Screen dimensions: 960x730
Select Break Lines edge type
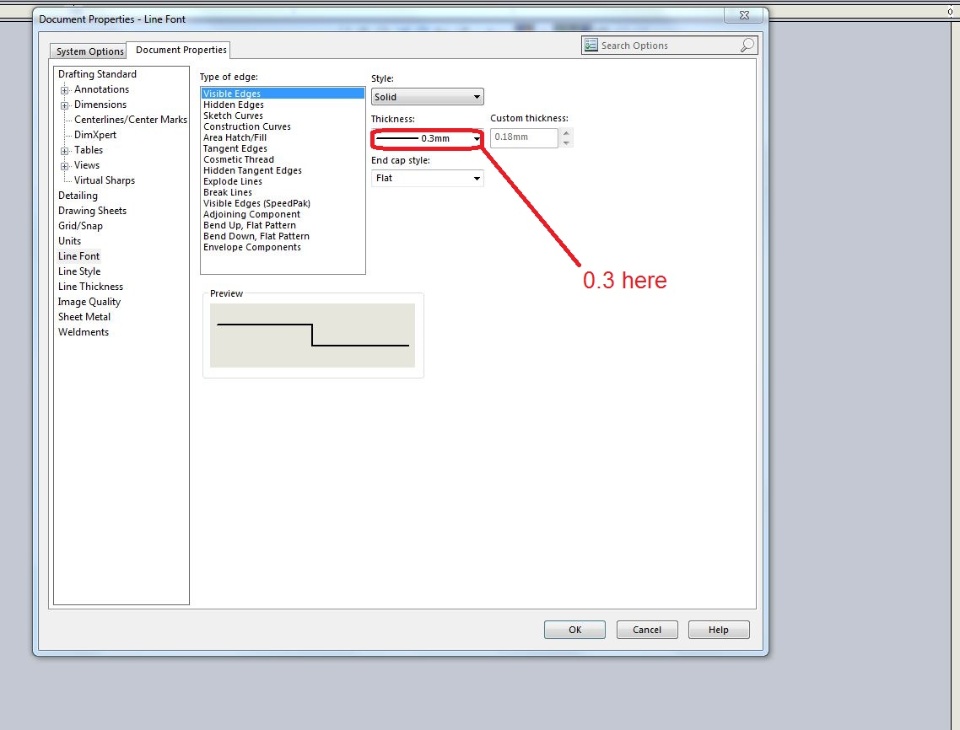pyautogui.click(x=227, y=192)
